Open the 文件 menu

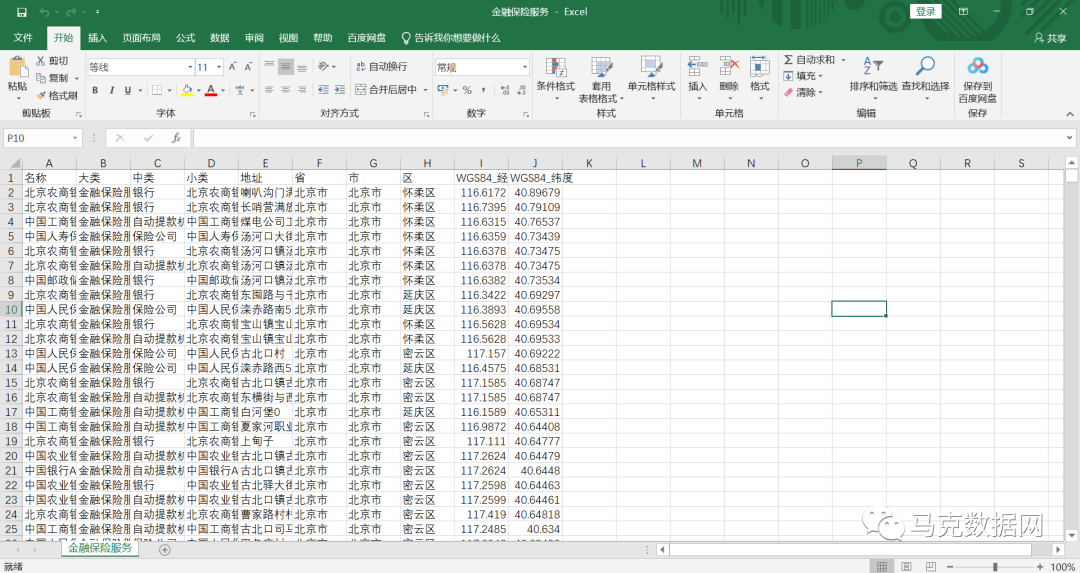click(x=23, y=38)
